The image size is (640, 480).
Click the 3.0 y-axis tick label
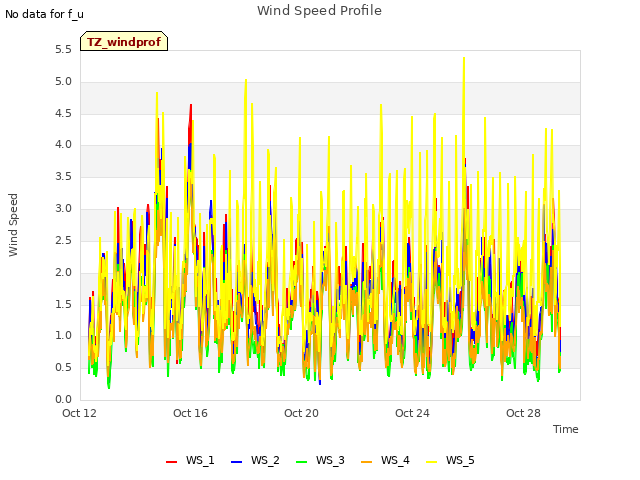pyautogui.click(x=63, y=209)
